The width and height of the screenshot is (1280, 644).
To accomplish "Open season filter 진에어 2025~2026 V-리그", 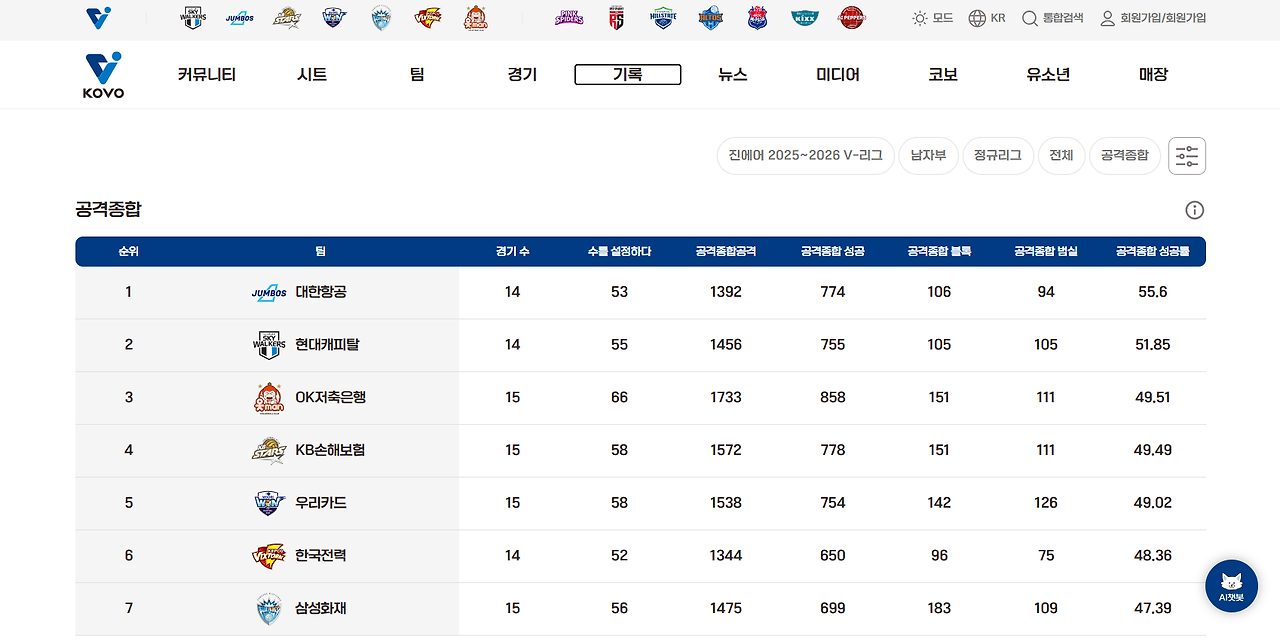I will (x=805, y=156).
